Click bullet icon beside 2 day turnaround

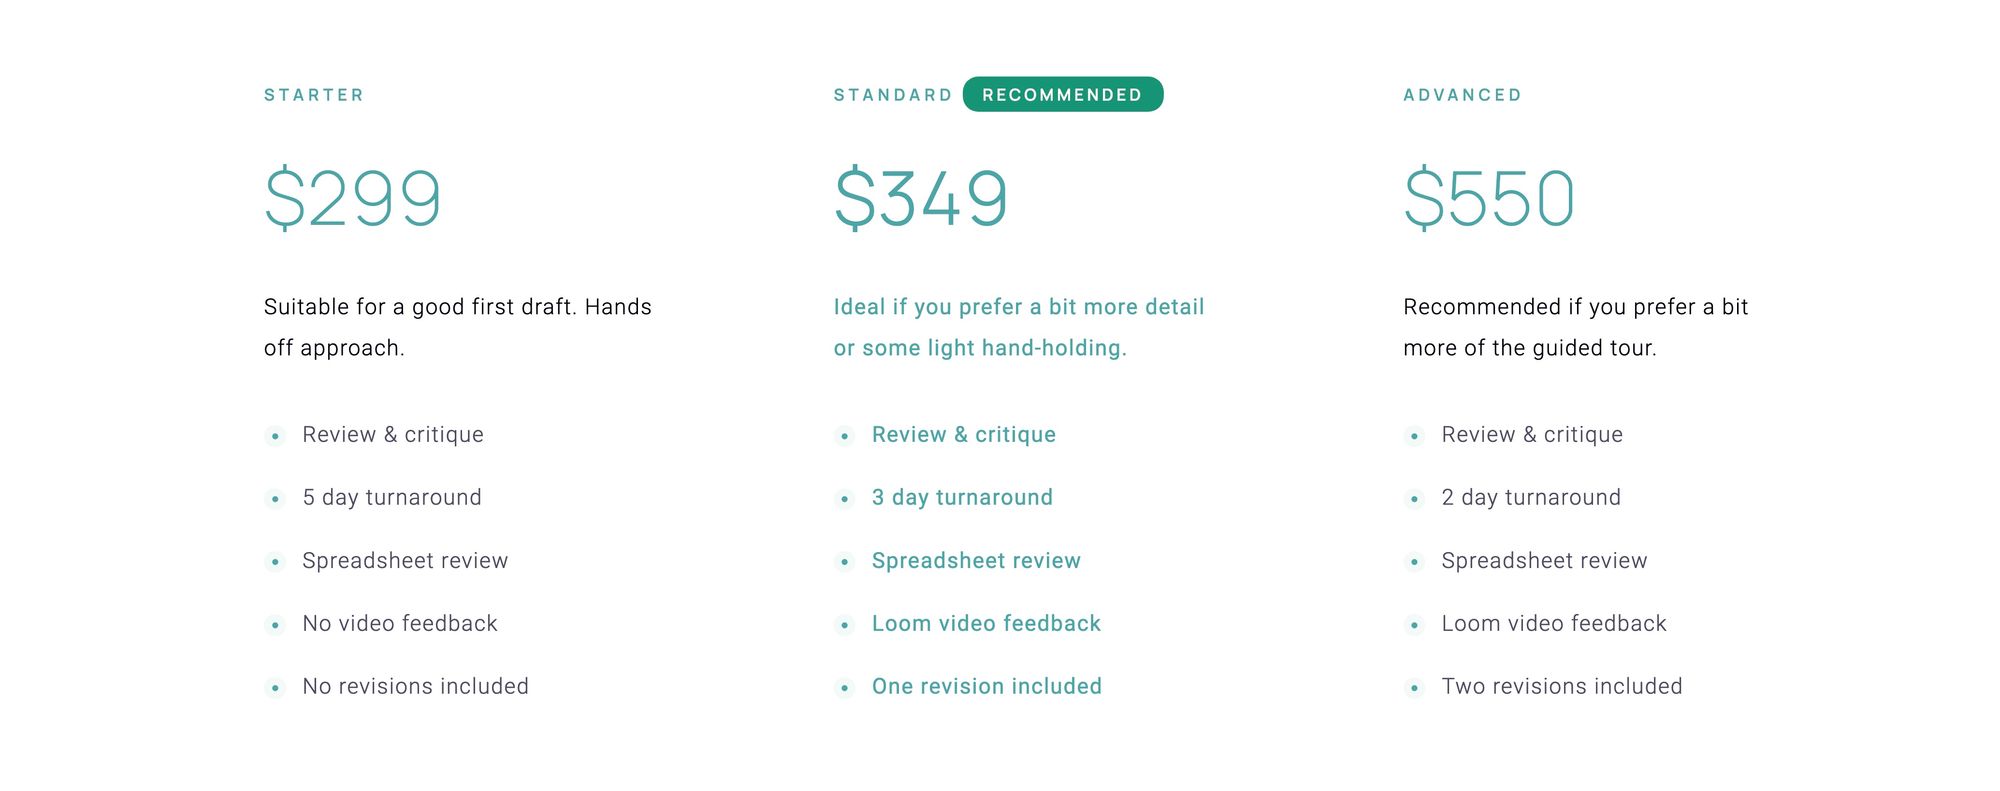(x=1414, y=498)
